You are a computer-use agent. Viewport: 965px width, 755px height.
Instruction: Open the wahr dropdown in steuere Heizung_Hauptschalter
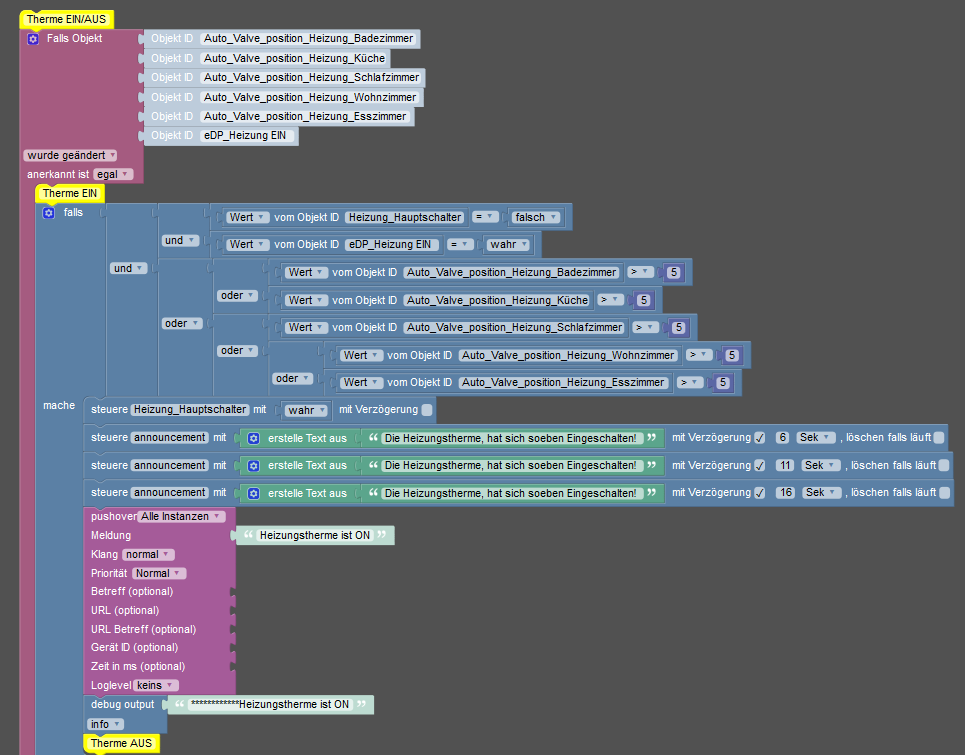[306, 410]
